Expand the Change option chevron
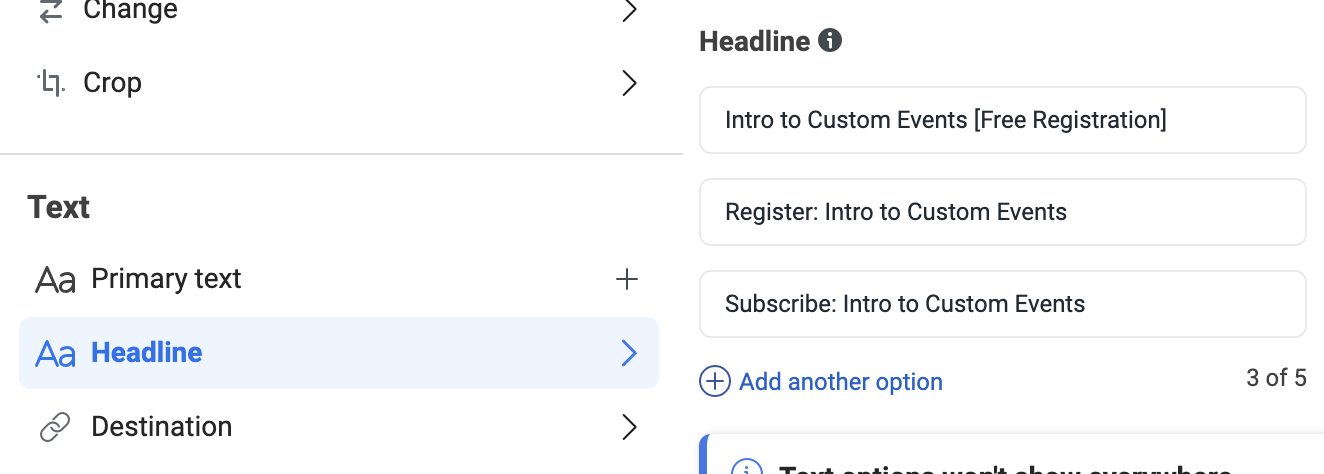 pyautogui.click(x=629, y=10)
